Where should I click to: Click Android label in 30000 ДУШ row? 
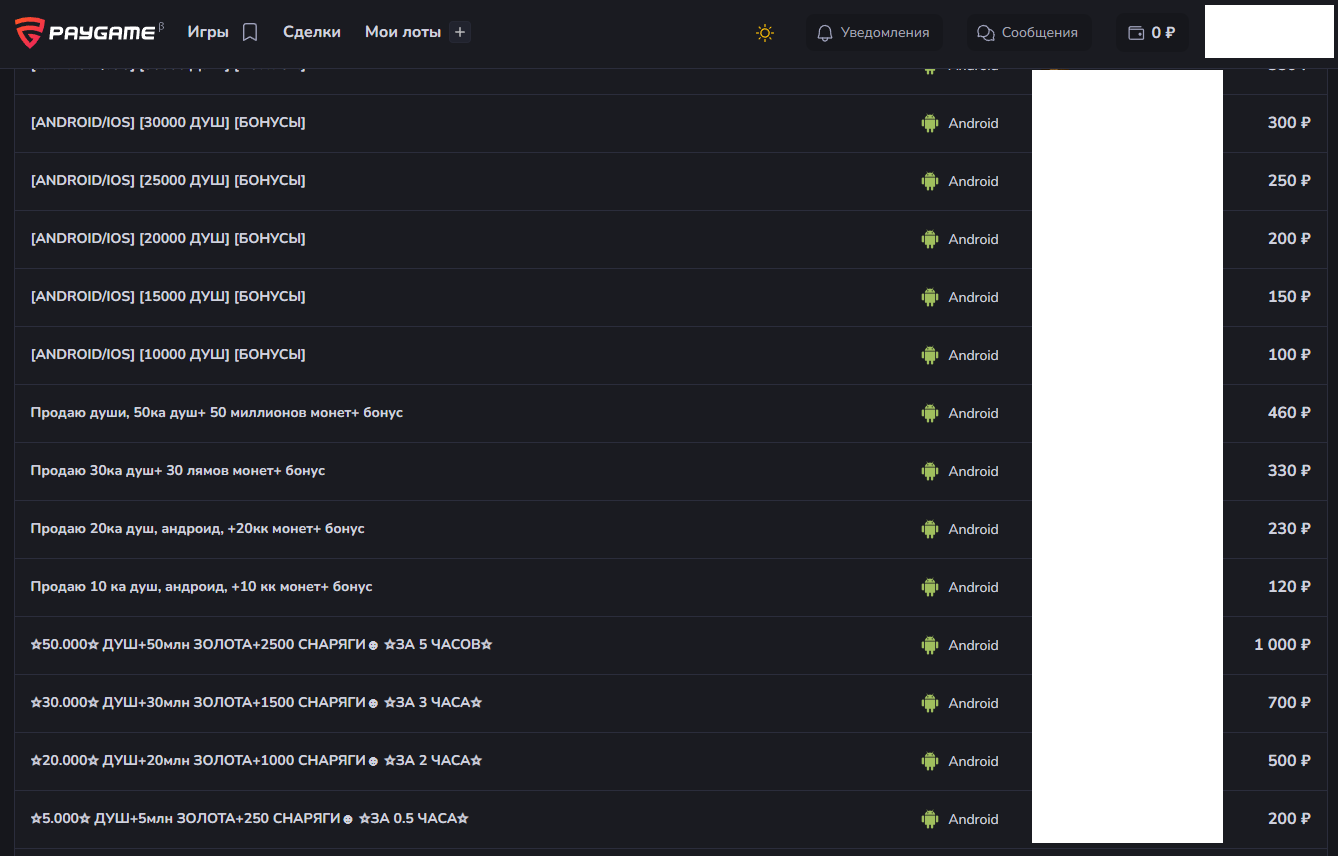pos(973,123)
